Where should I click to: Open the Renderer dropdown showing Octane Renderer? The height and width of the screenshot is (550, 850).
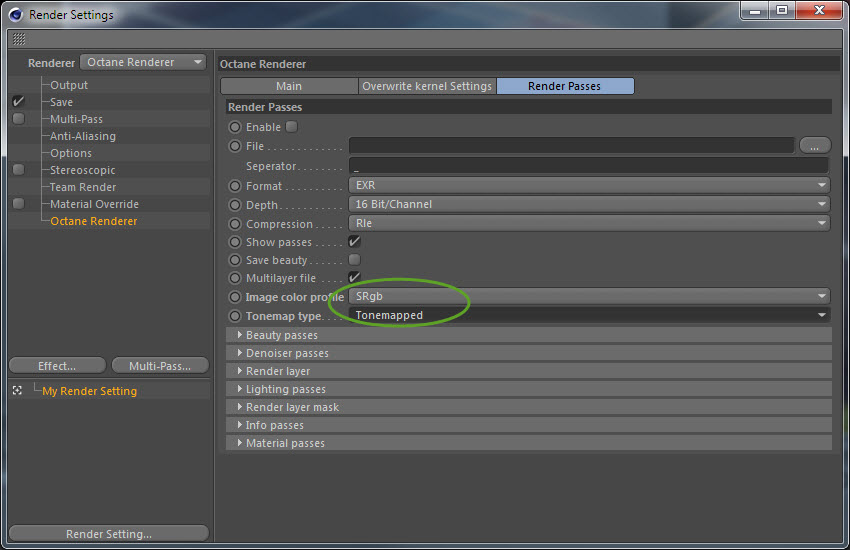click(x=143, y=62)
